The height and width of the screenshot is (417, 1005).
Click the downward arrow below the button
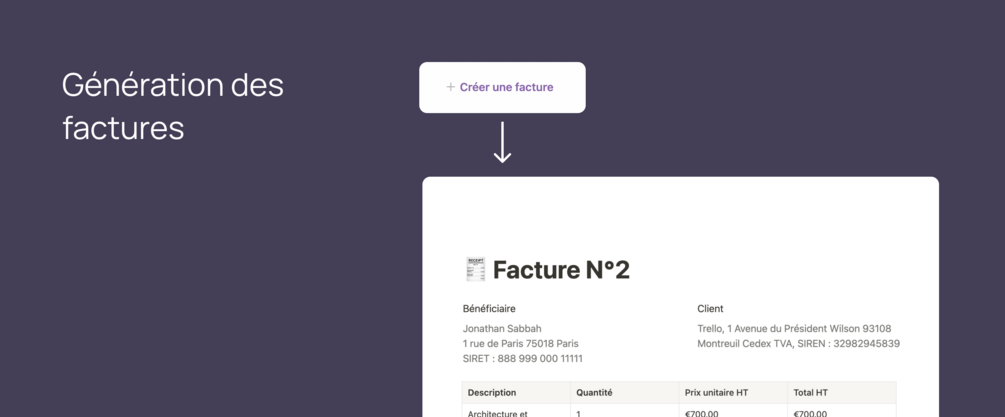(503, 144)
